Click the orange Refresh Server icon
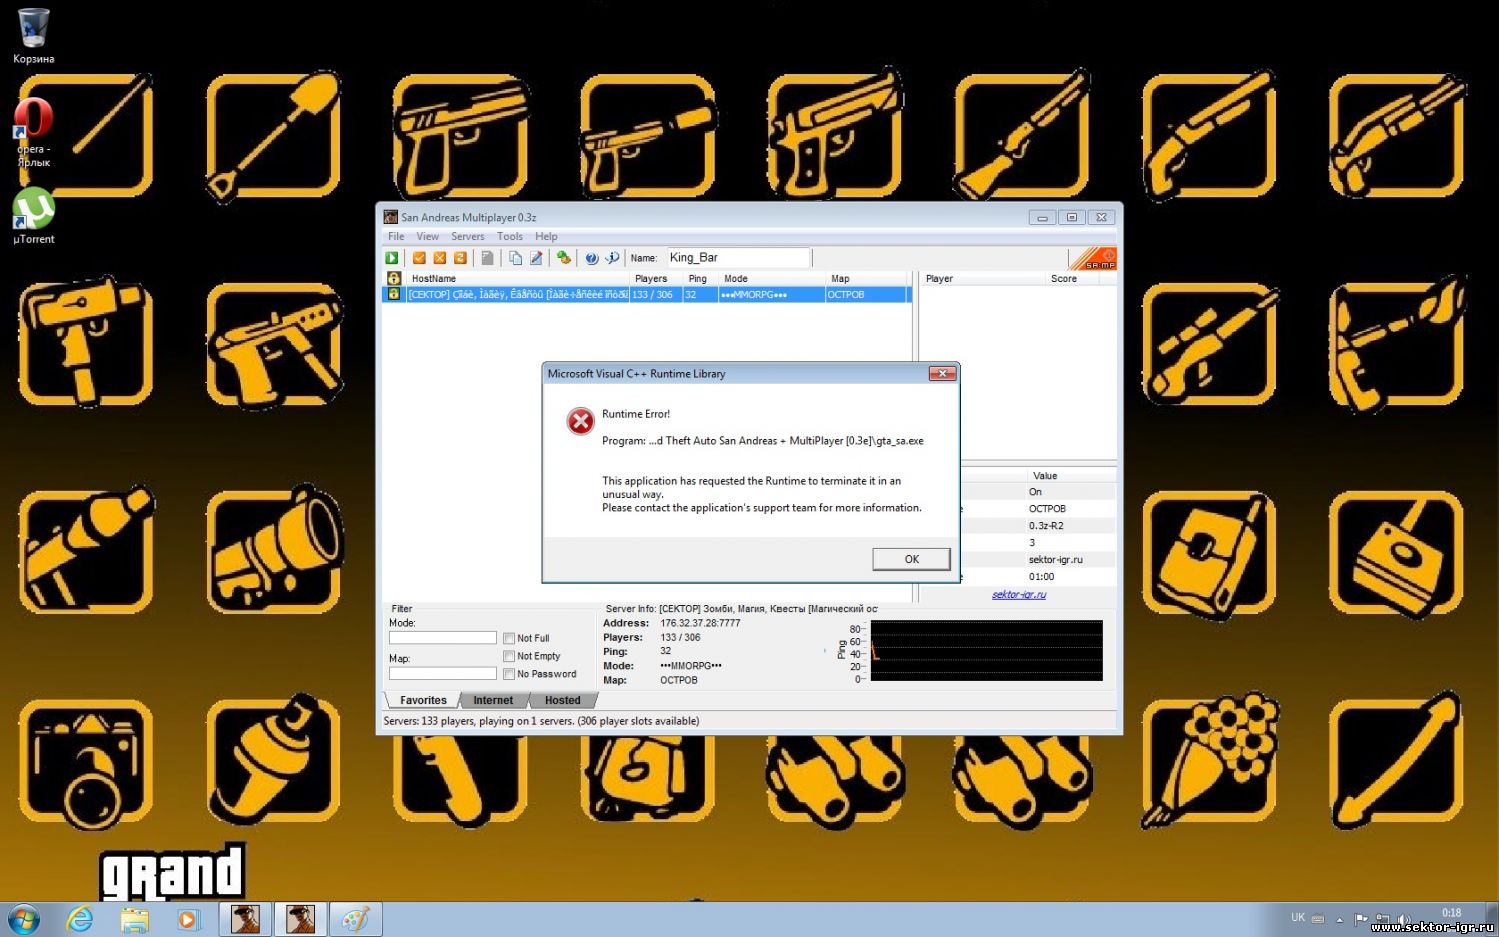1499x937 pixels. pos(460,258)
